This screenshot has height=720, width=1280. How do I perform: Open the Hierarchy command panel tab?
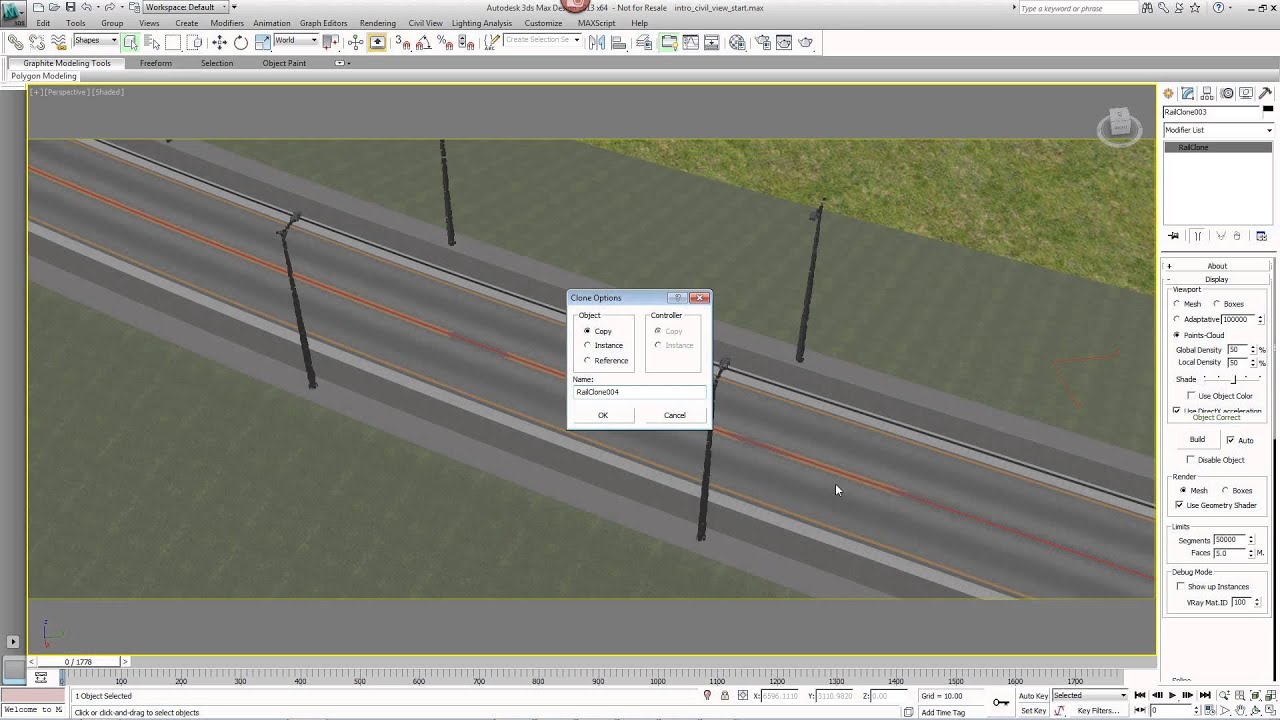(x=1207, y=93)
